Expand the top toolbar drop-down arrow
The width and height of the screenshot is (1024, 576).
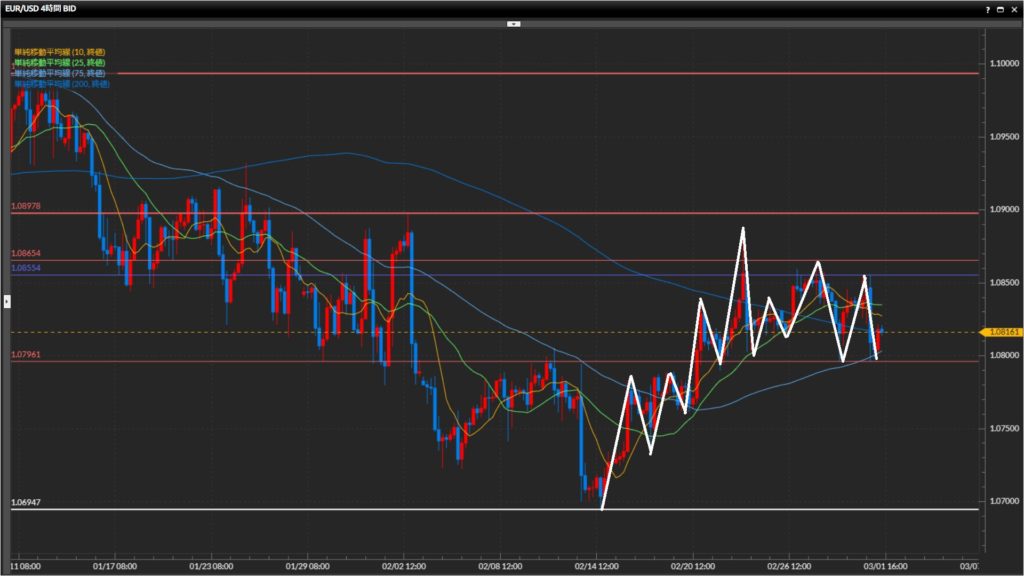click(x=512, y=22)
